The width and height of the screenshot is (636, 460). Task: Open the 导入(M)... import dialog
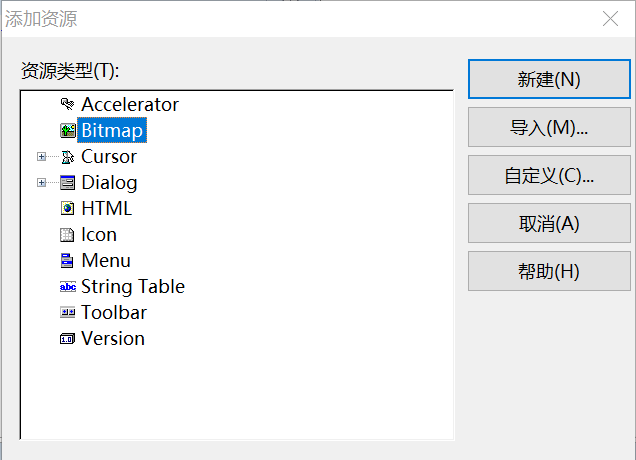549,127
